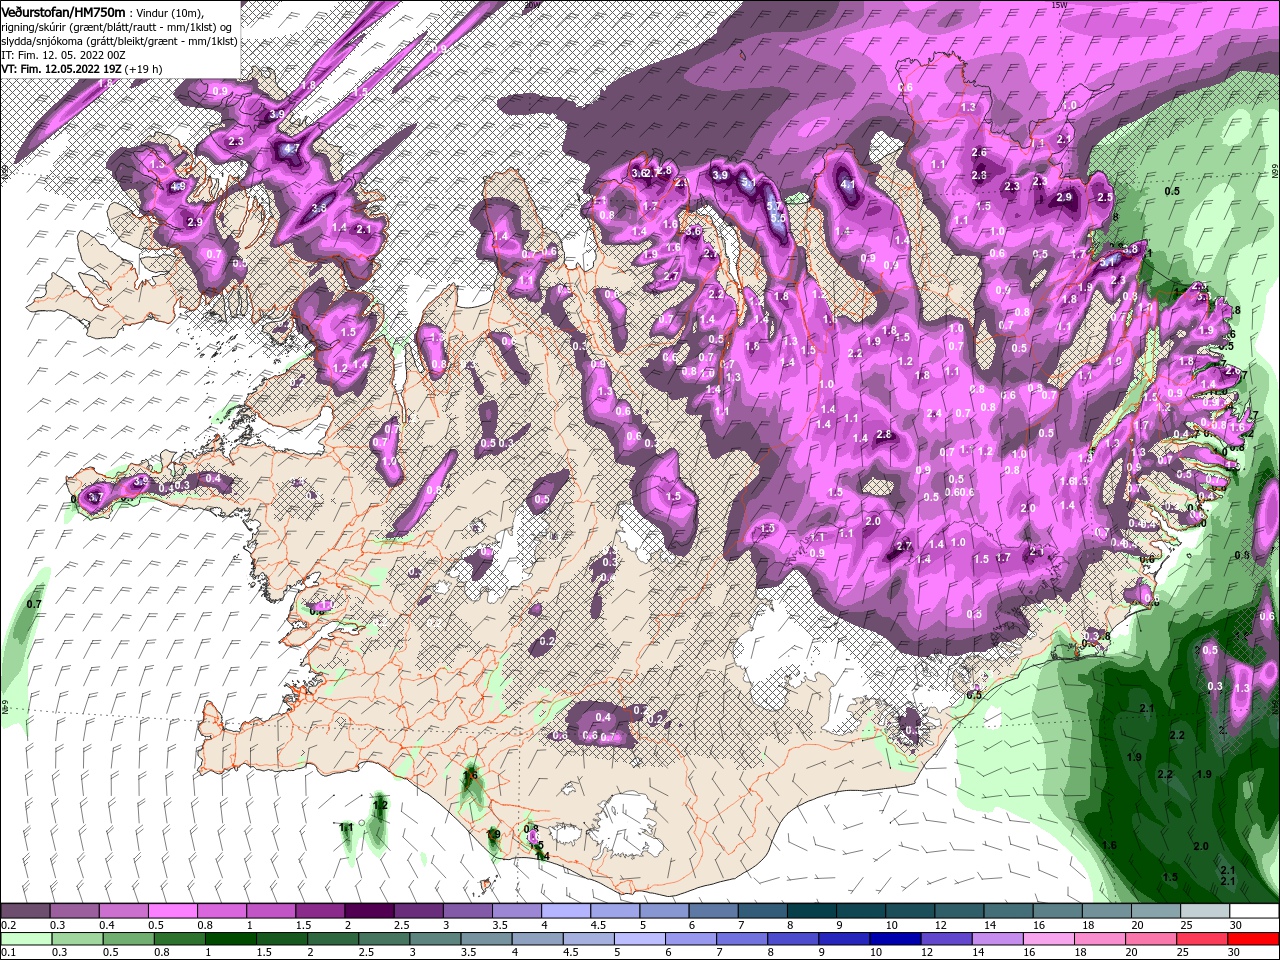Click the 0.2 swatch in purple legend row
1280x960 pixels.
[x=25, y=912]
